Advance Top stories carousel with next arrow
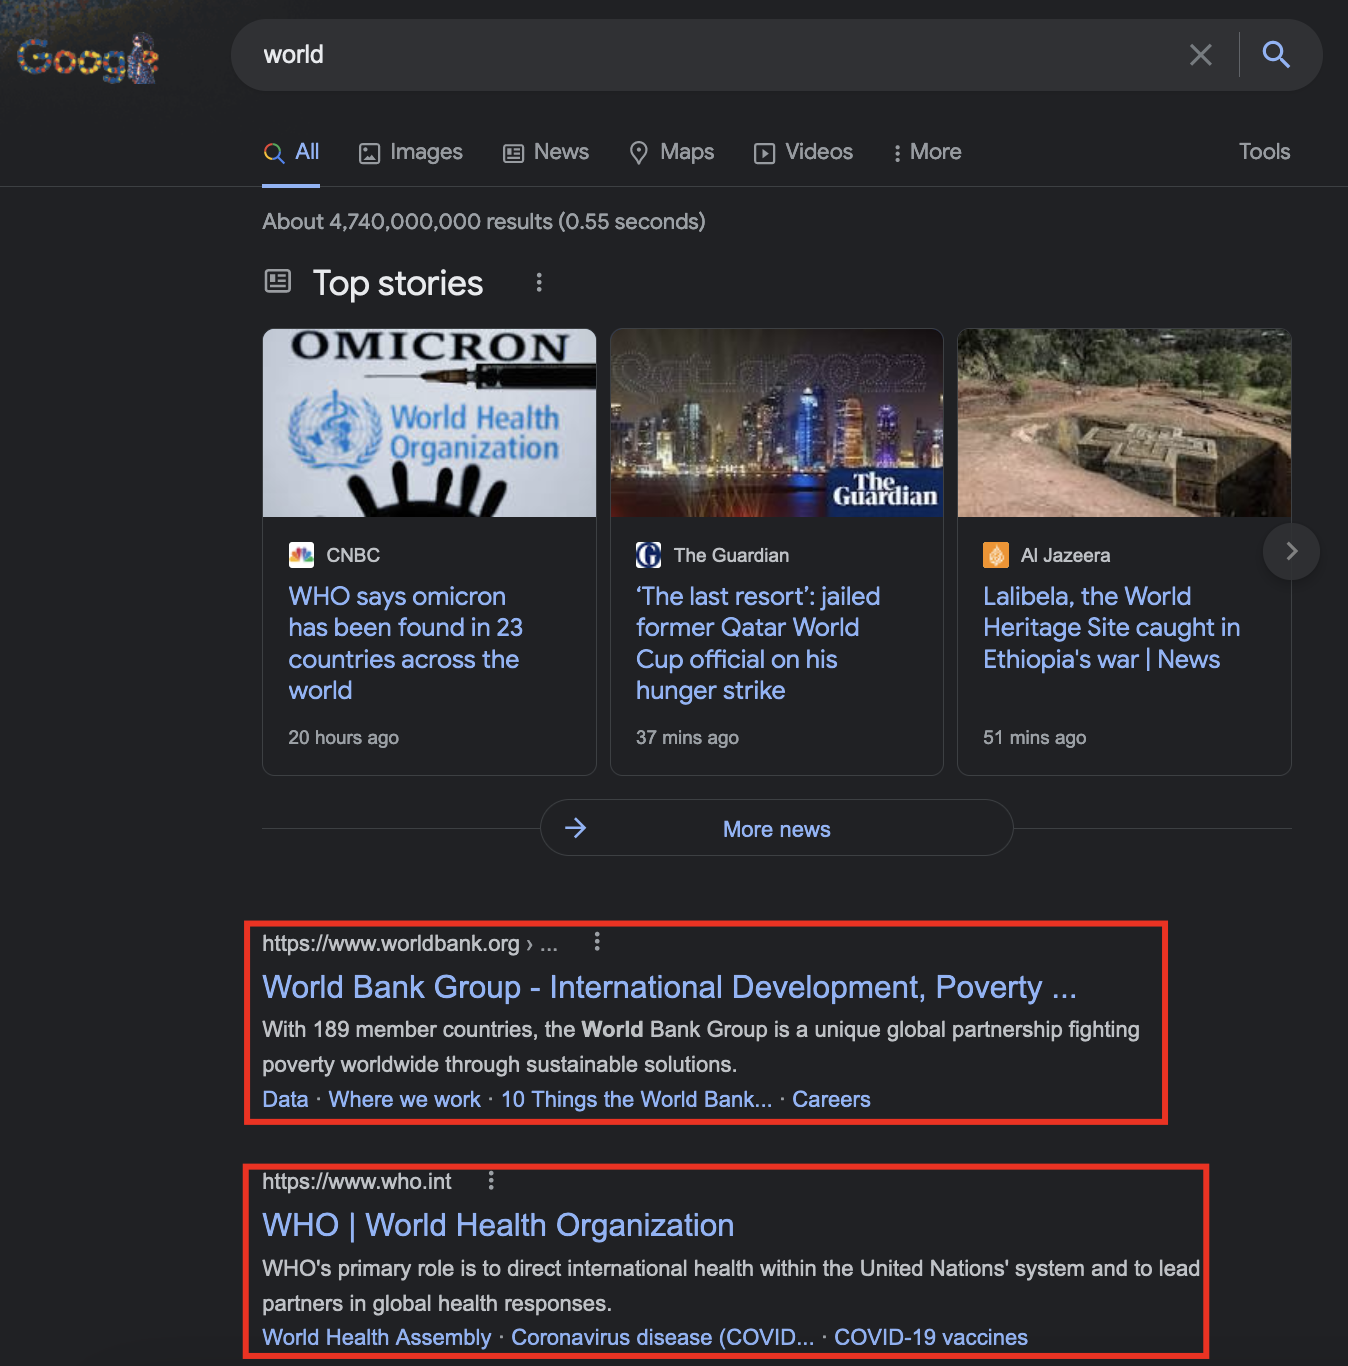1348x1366 pixels. click(1291, 551)
